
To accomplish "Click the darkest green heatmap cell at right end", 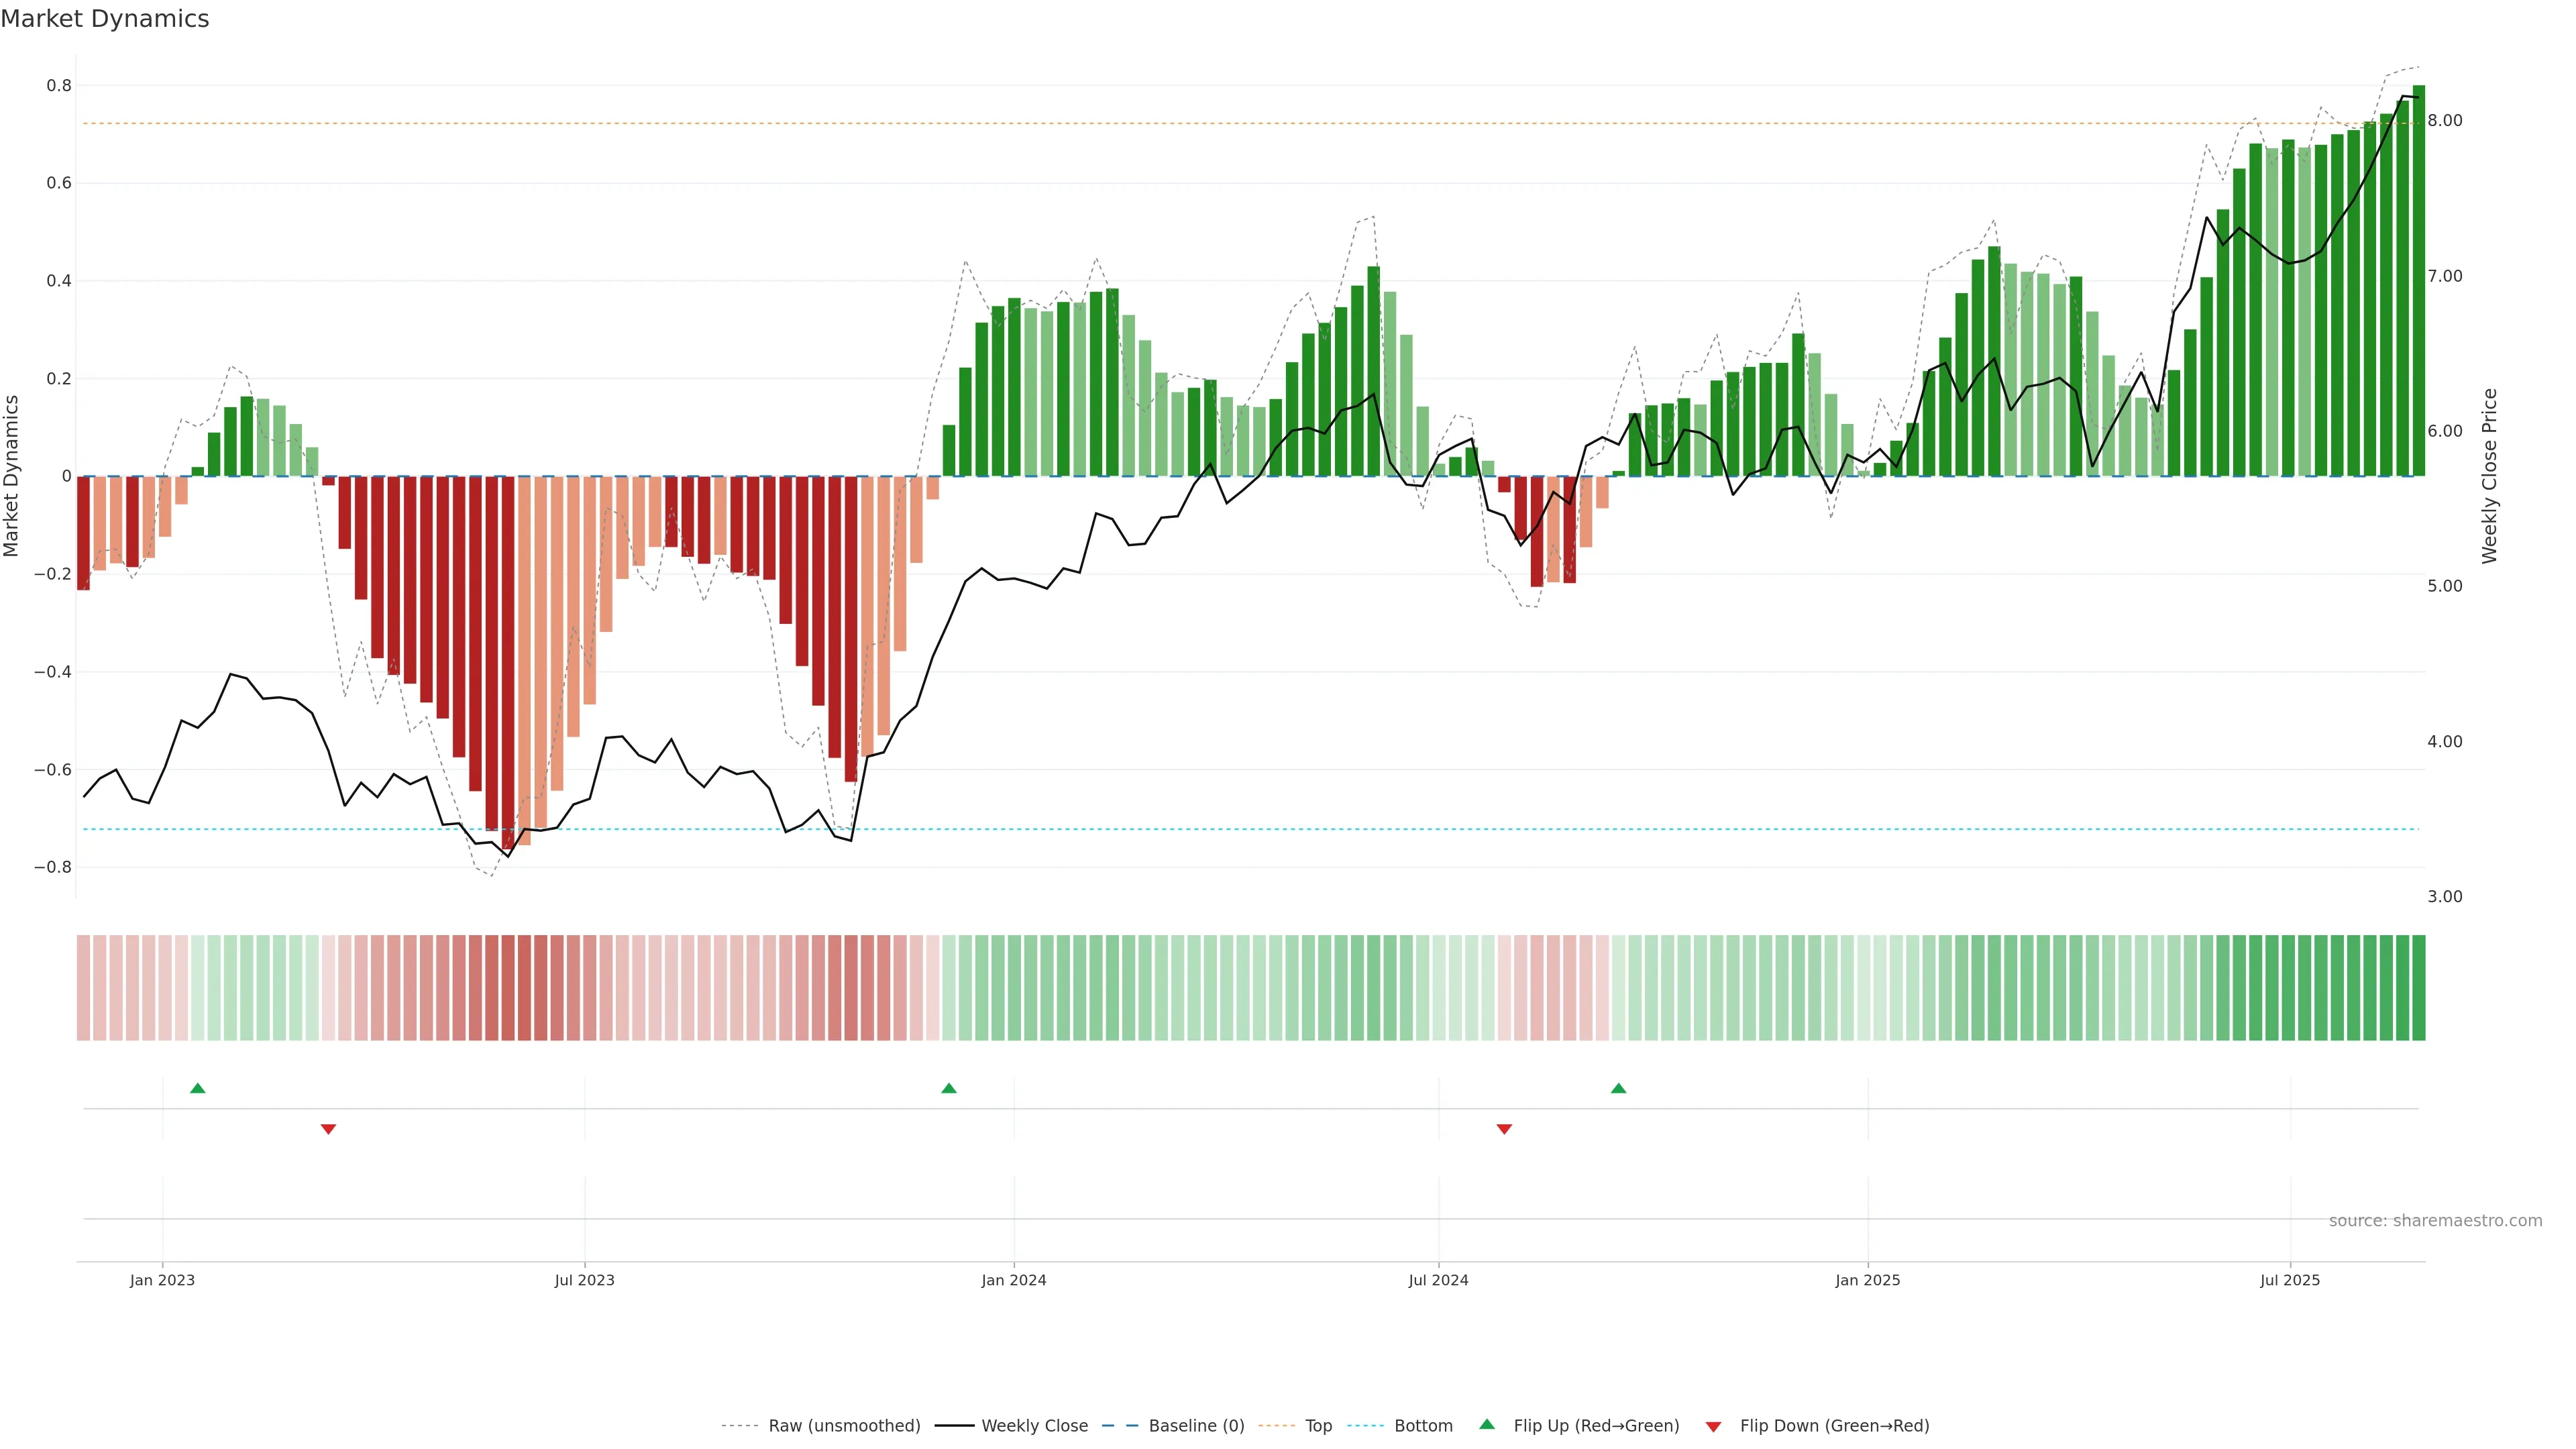I will click(2418, 988).
